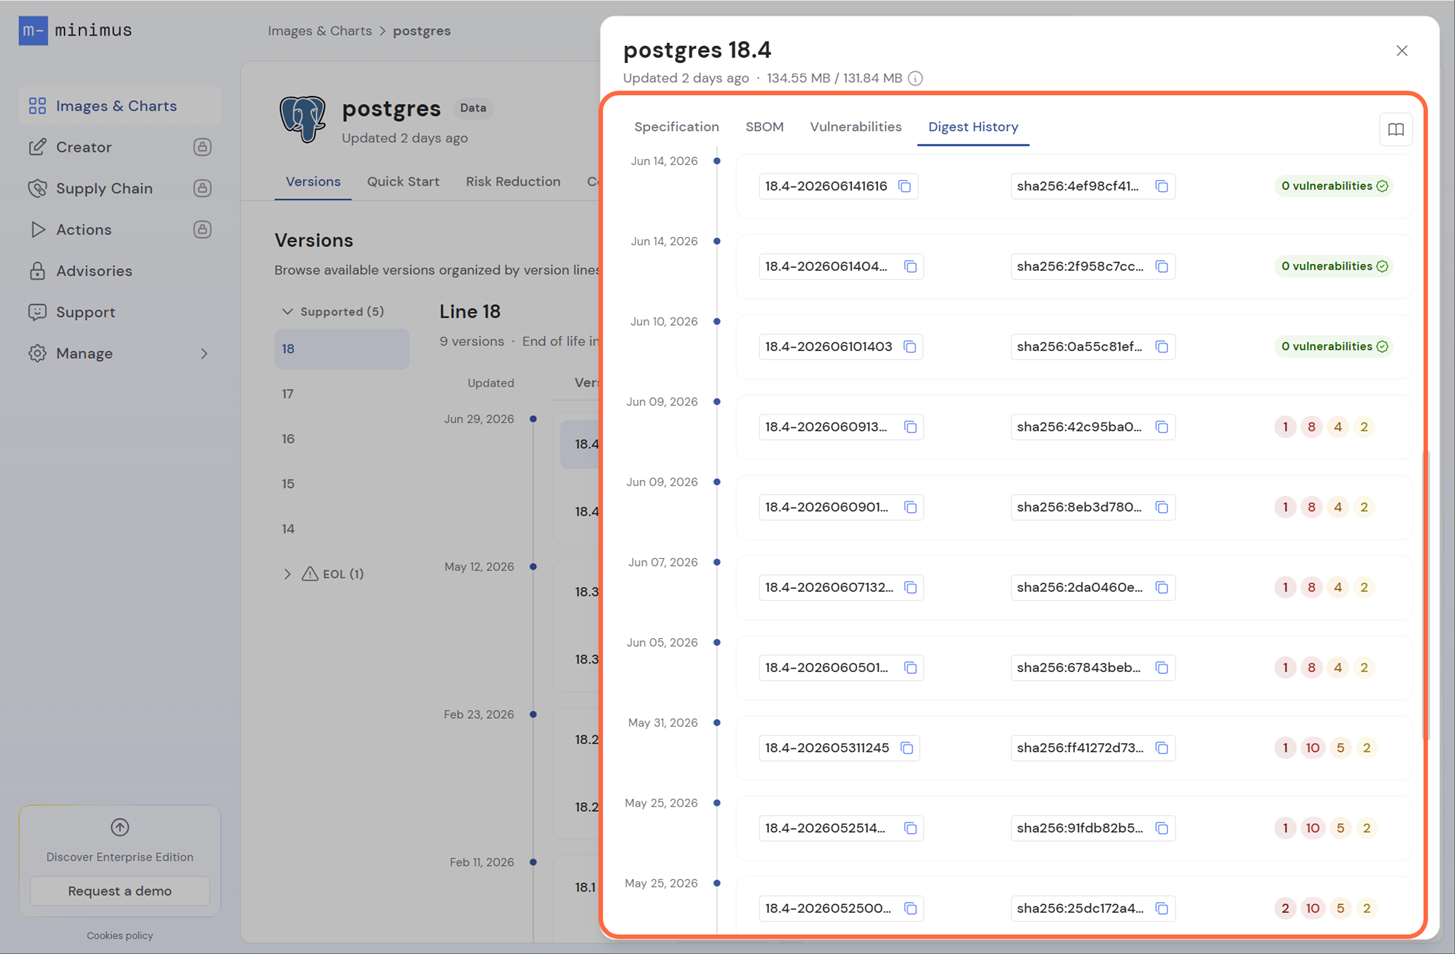Image resolution: width=1455 pixels, height=954 pixels.
Task: Switch to the Risk Reduction tab
Action: pos(513,182)
